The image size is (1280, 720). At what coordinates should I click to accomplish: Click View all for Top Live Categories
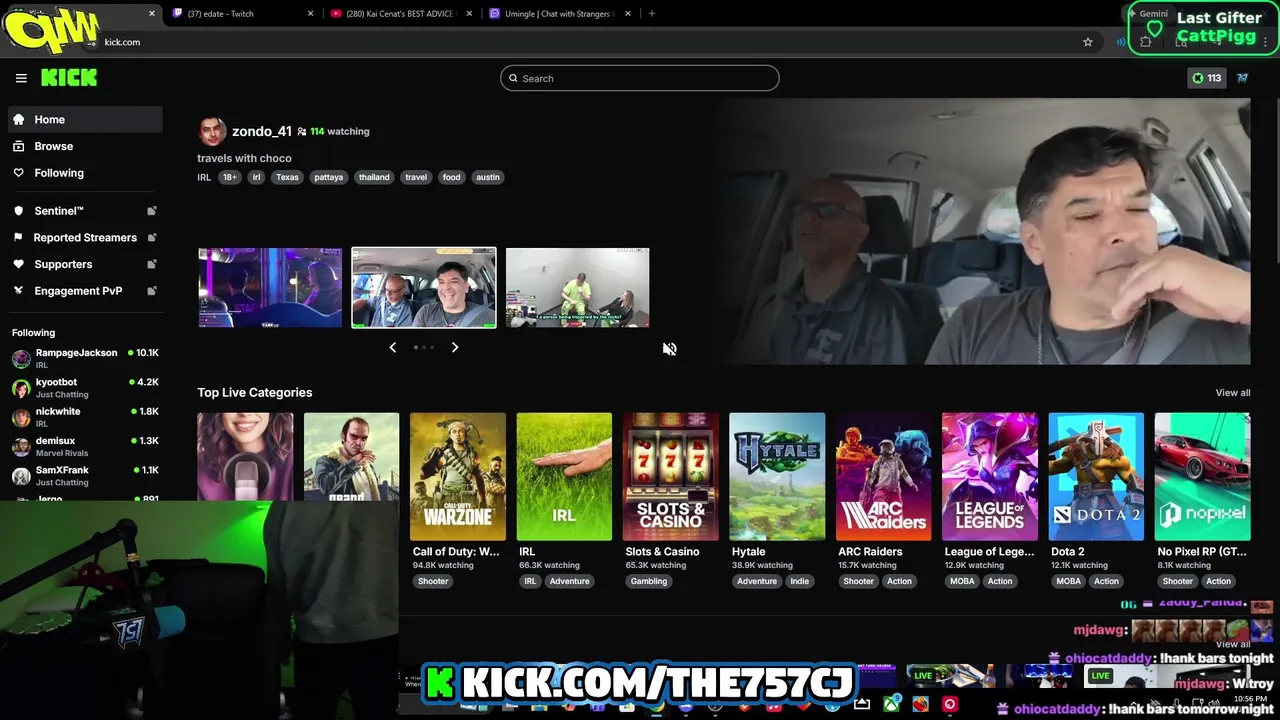pyautogui.click(x=1232, y=393)
